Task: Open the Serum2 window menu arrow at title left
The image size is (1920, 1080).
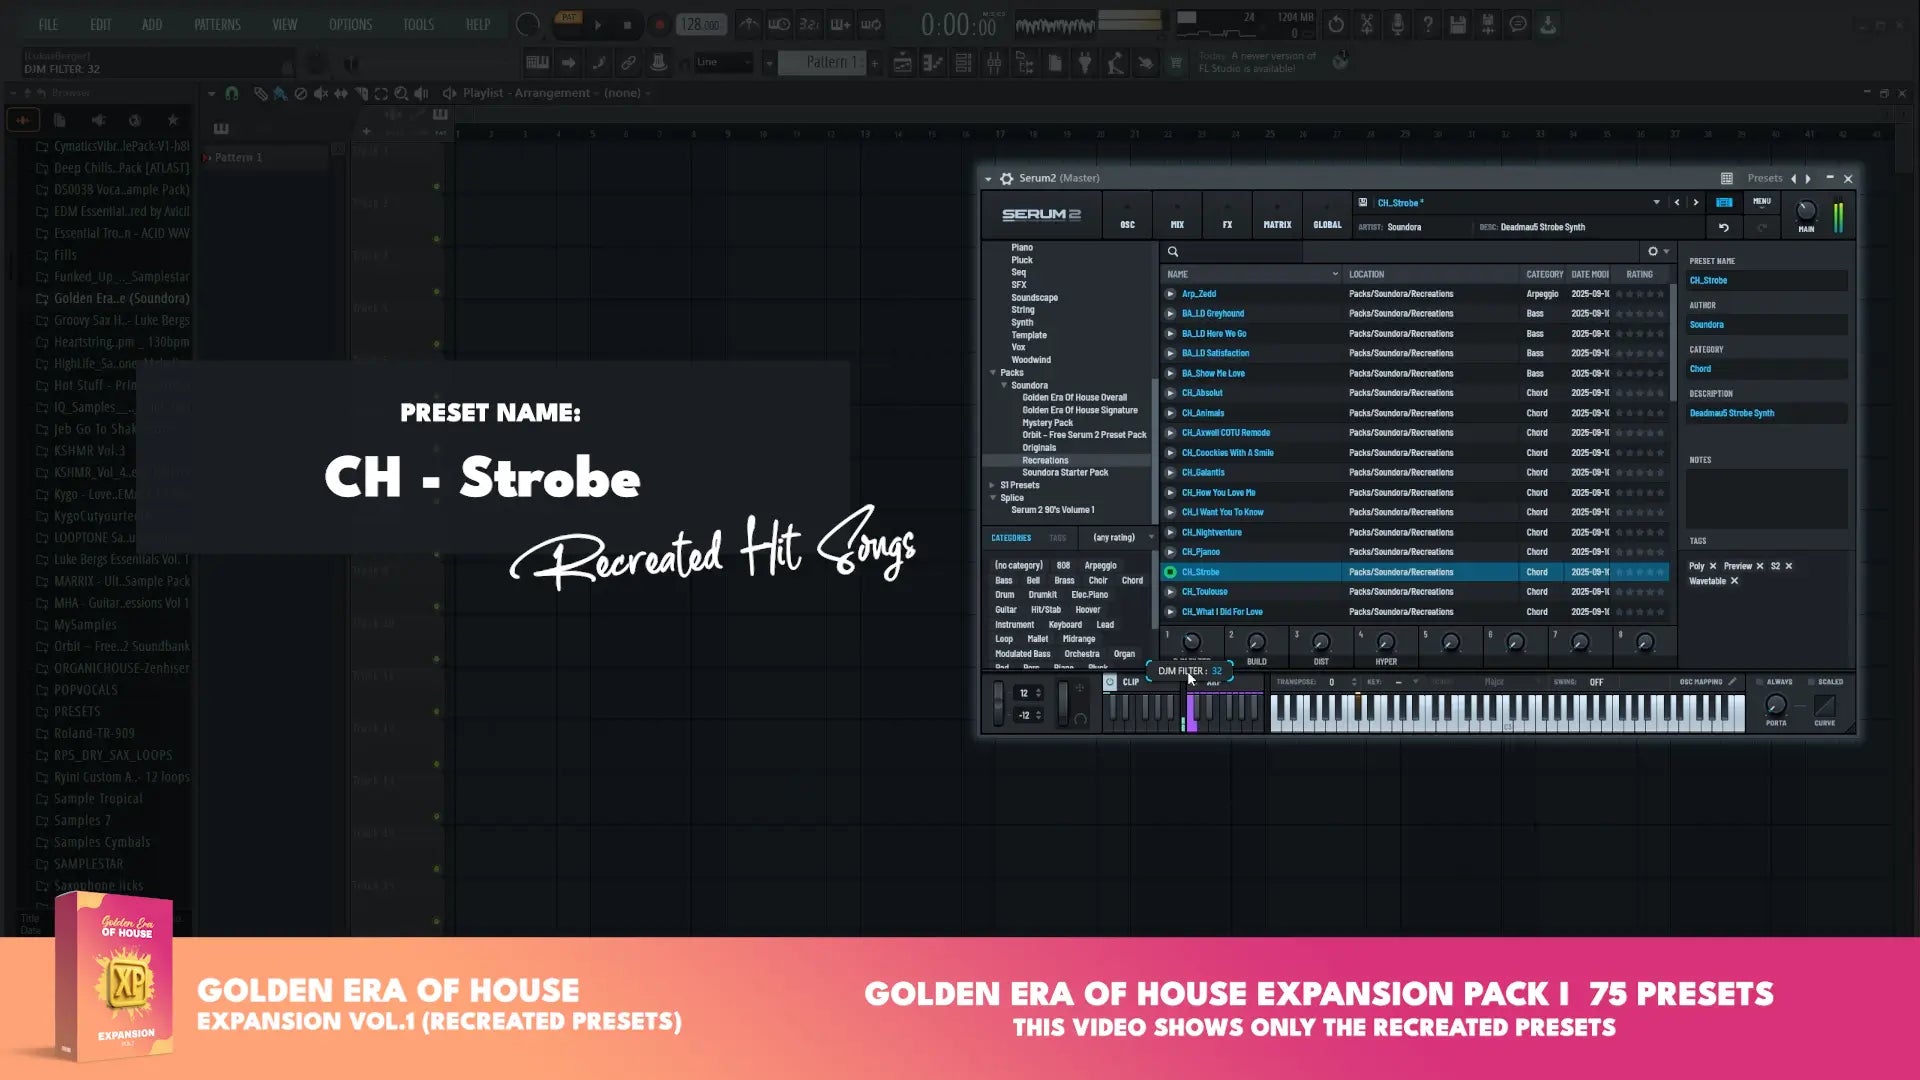Action: click(988, 179)
